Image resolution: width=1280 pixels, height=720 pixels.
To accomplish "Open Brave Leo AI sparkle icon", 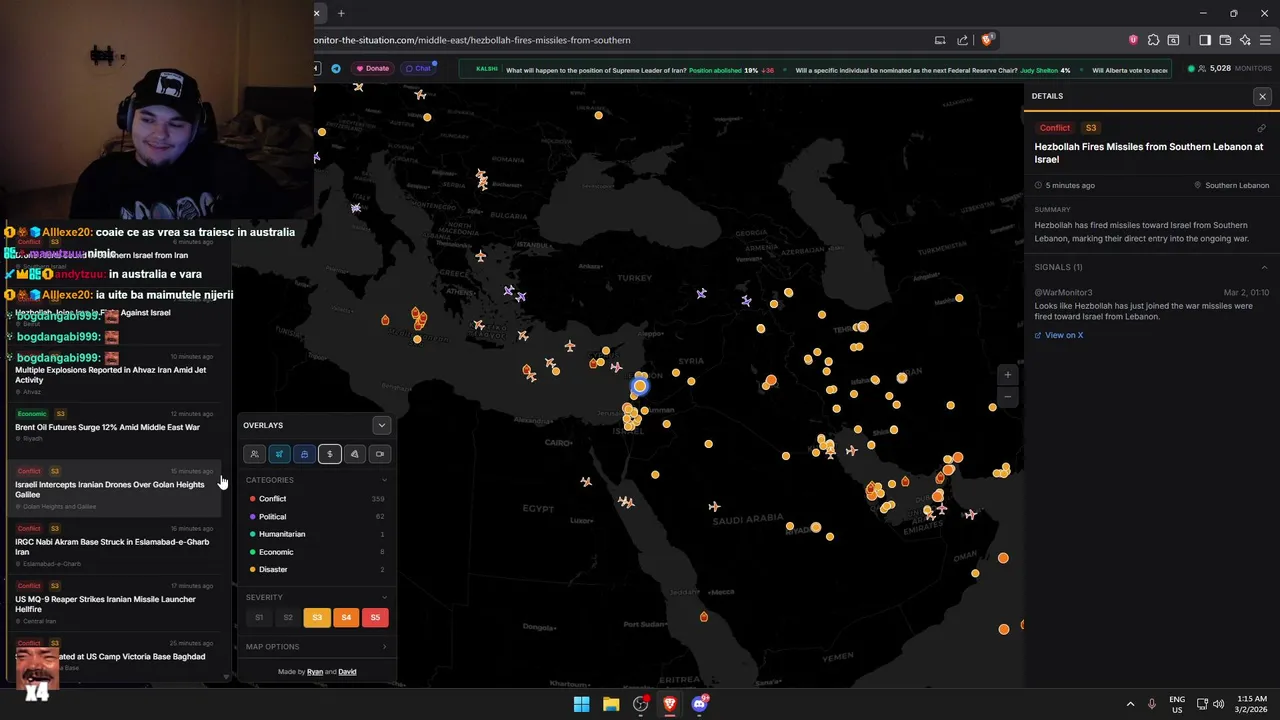I will point(1245,40).
